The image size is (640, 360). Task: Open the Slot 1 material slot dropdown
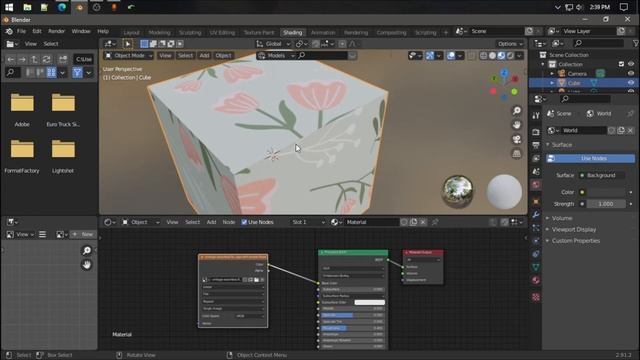(x=308, y=222)
